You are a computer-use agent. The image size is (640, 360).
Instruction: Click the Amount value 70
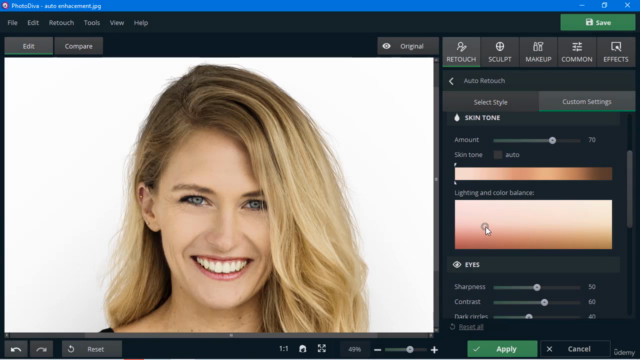(x=592, y=140)
